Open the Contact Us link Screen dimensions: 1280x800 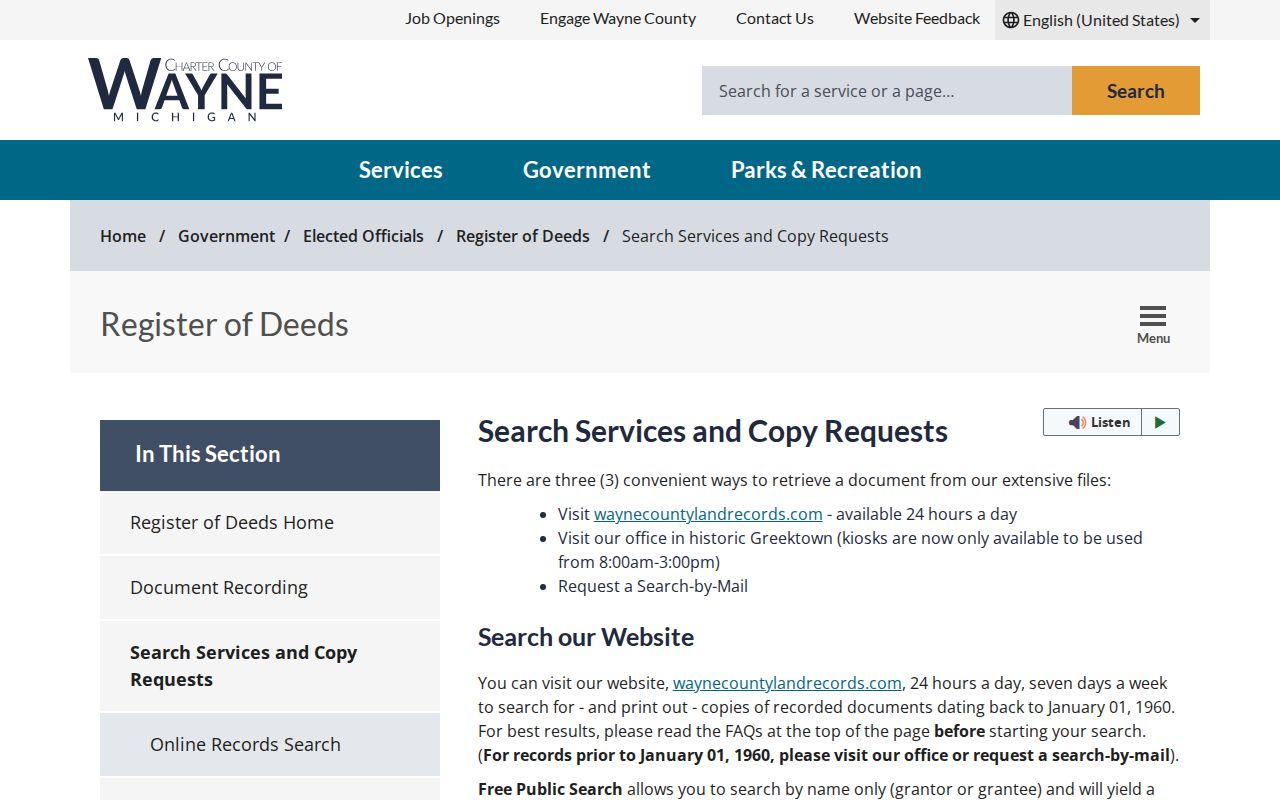coord(775,19)
